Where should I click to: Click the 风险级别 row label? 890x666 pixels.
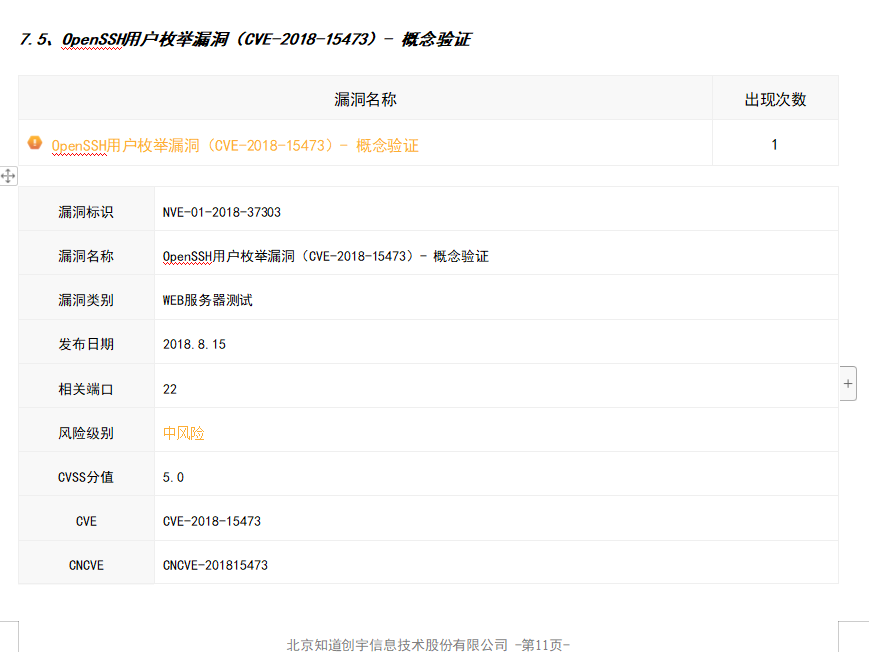86,434
